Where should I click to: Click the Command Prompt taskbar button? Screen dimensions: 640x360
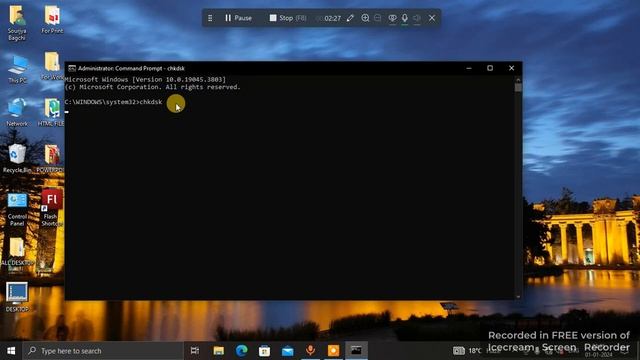click(x=356, y=351)
